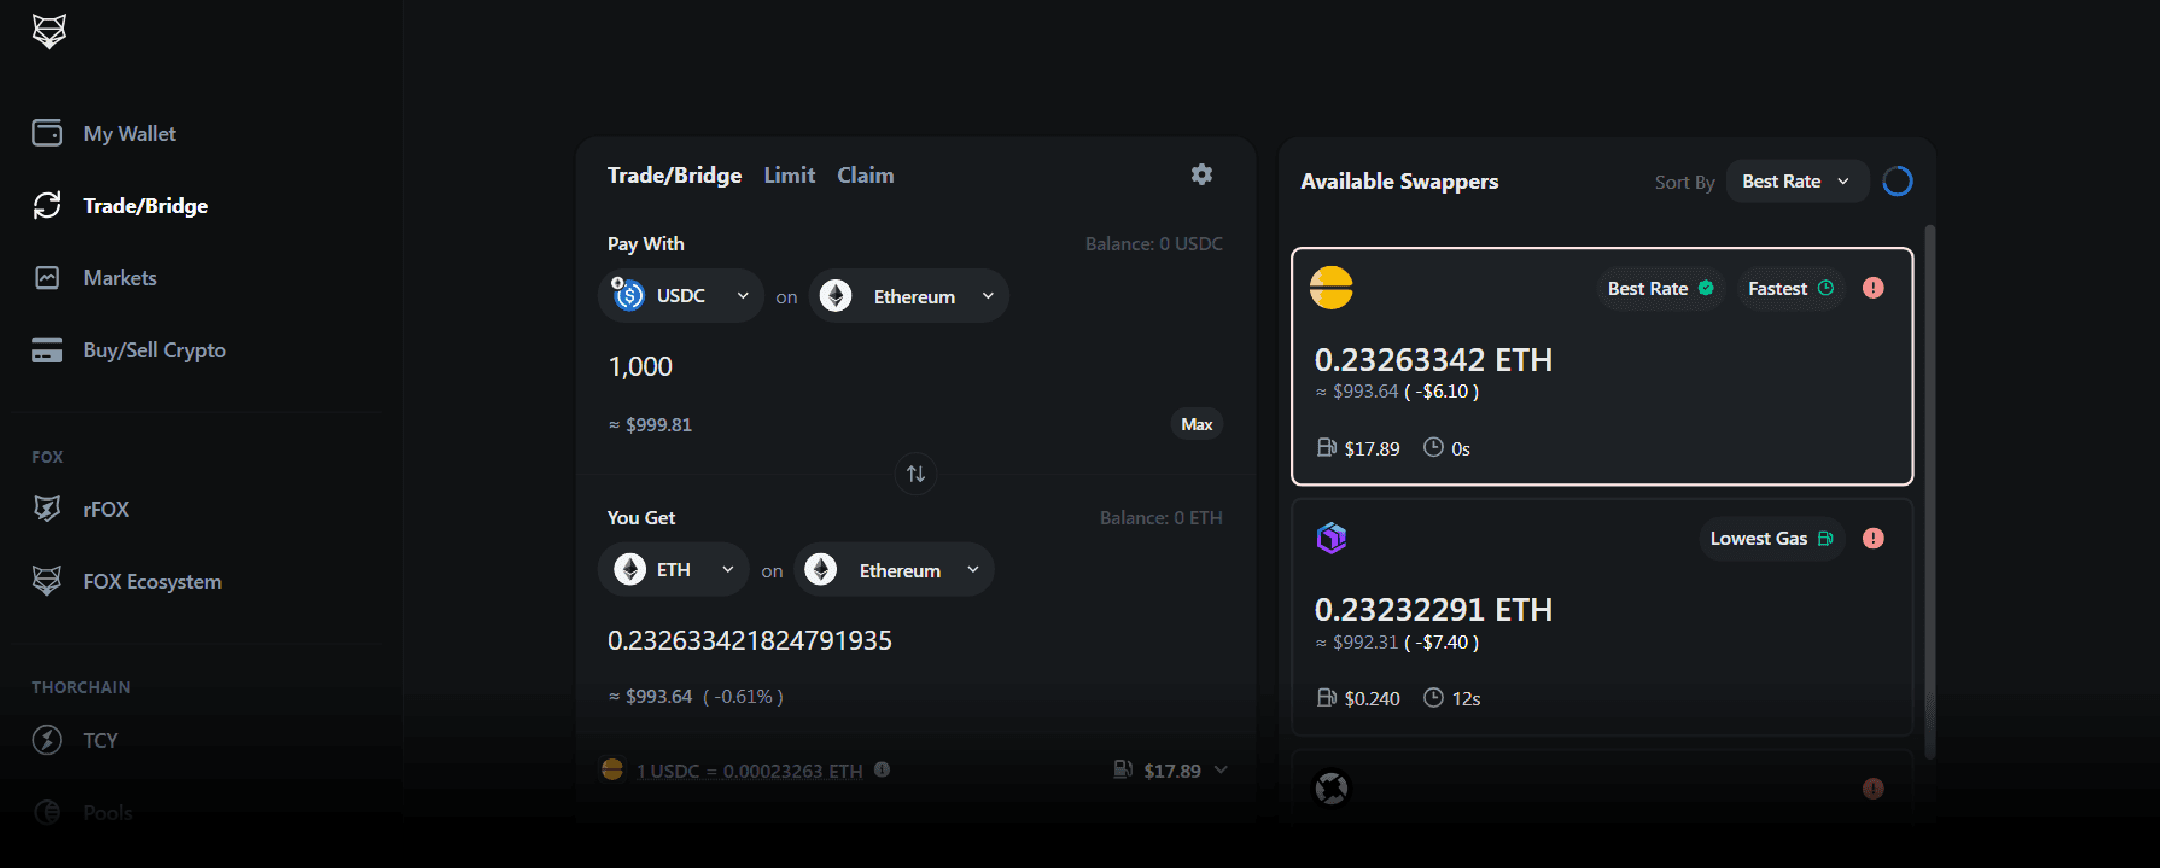Image resolution: width=2160 pixels, height=868 pixels.
Task: Click warning icon on lowest gas swapper
Action: coord(1873,538)
